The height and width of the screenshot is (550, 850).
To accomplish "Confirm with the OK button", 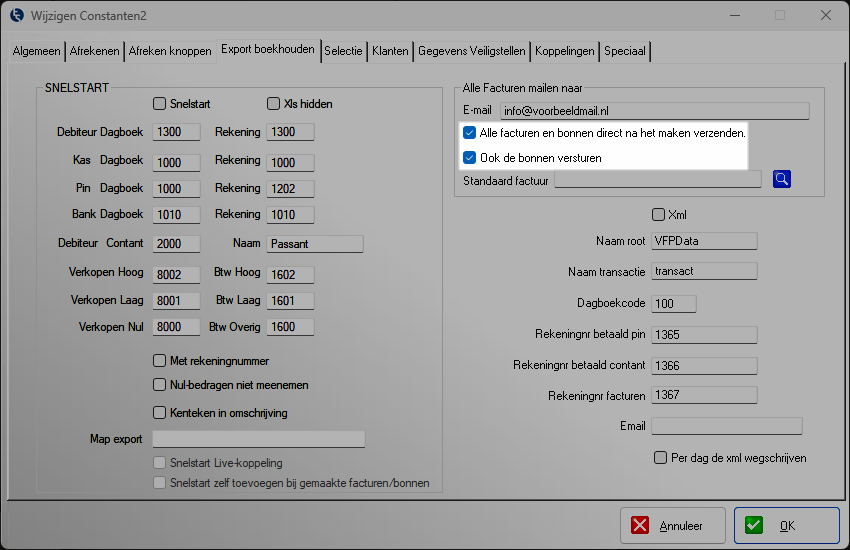I will click(x=787, y=525).
